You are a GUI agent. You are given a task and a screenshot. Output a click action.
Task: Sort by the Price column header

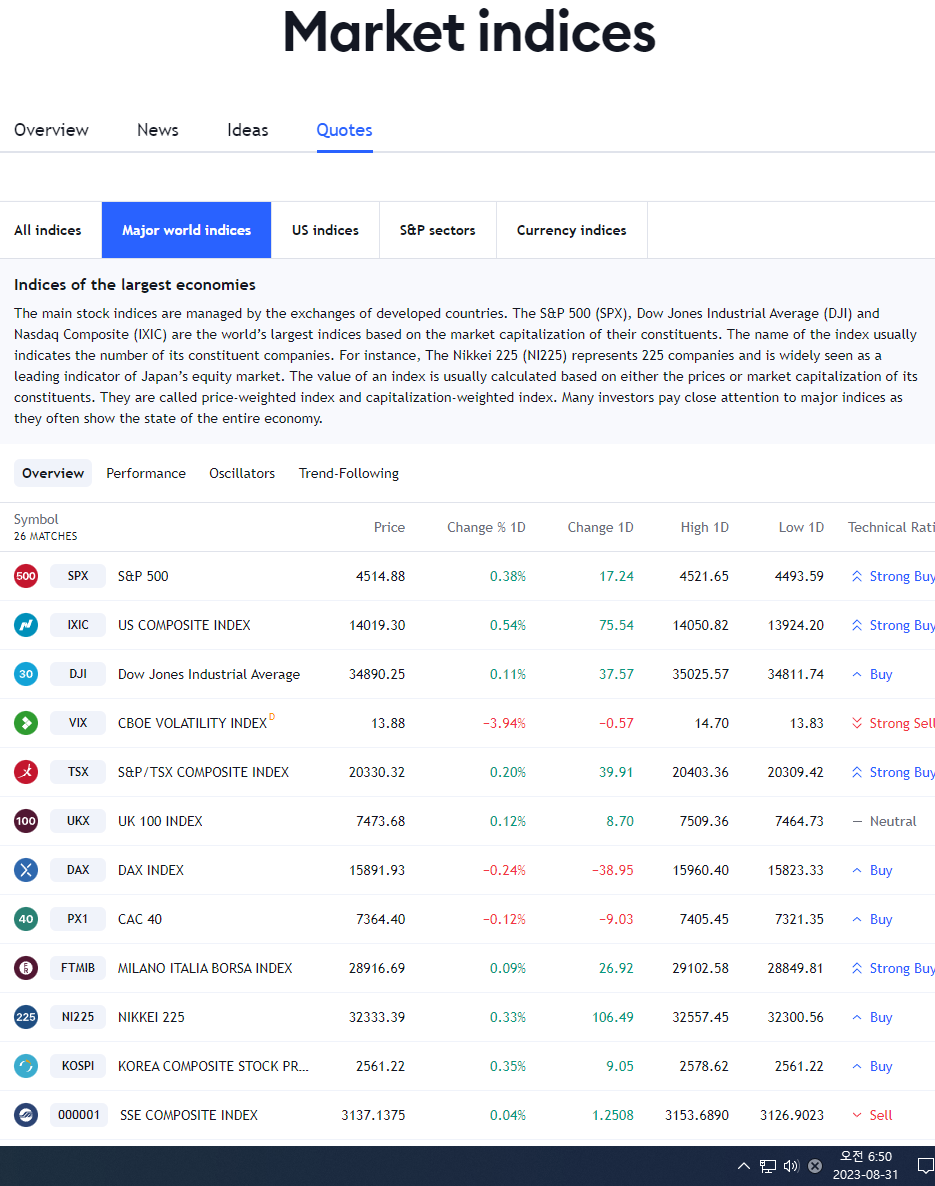click(x=389, y=527)
